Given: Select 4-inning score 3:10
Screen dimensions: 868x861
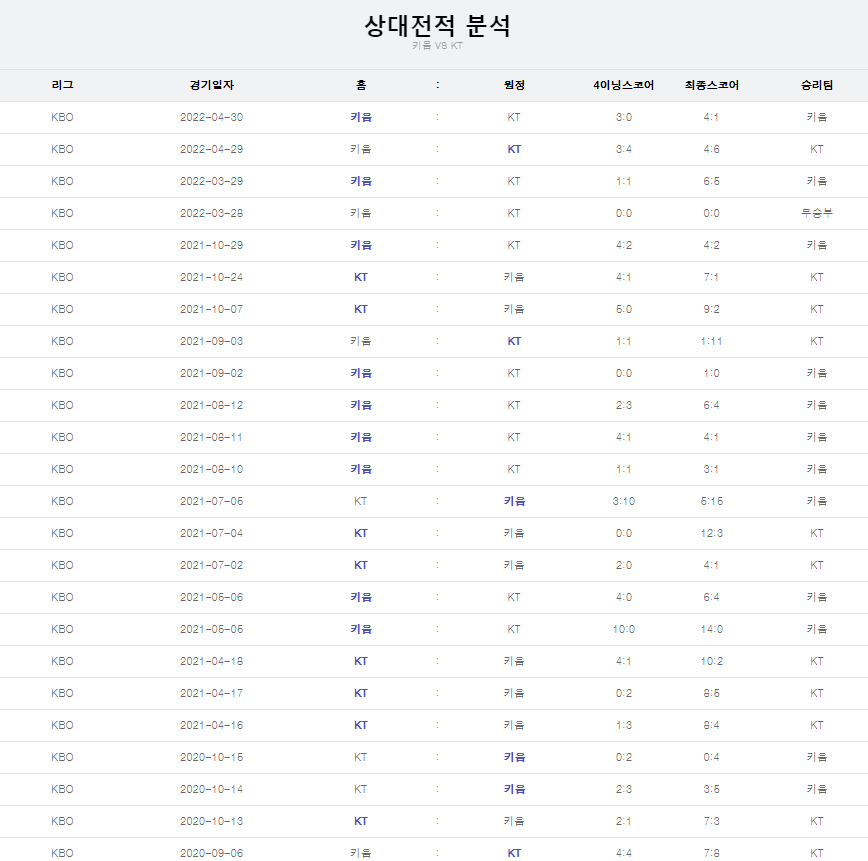Looking at the screenshot, I should point(624,501).
